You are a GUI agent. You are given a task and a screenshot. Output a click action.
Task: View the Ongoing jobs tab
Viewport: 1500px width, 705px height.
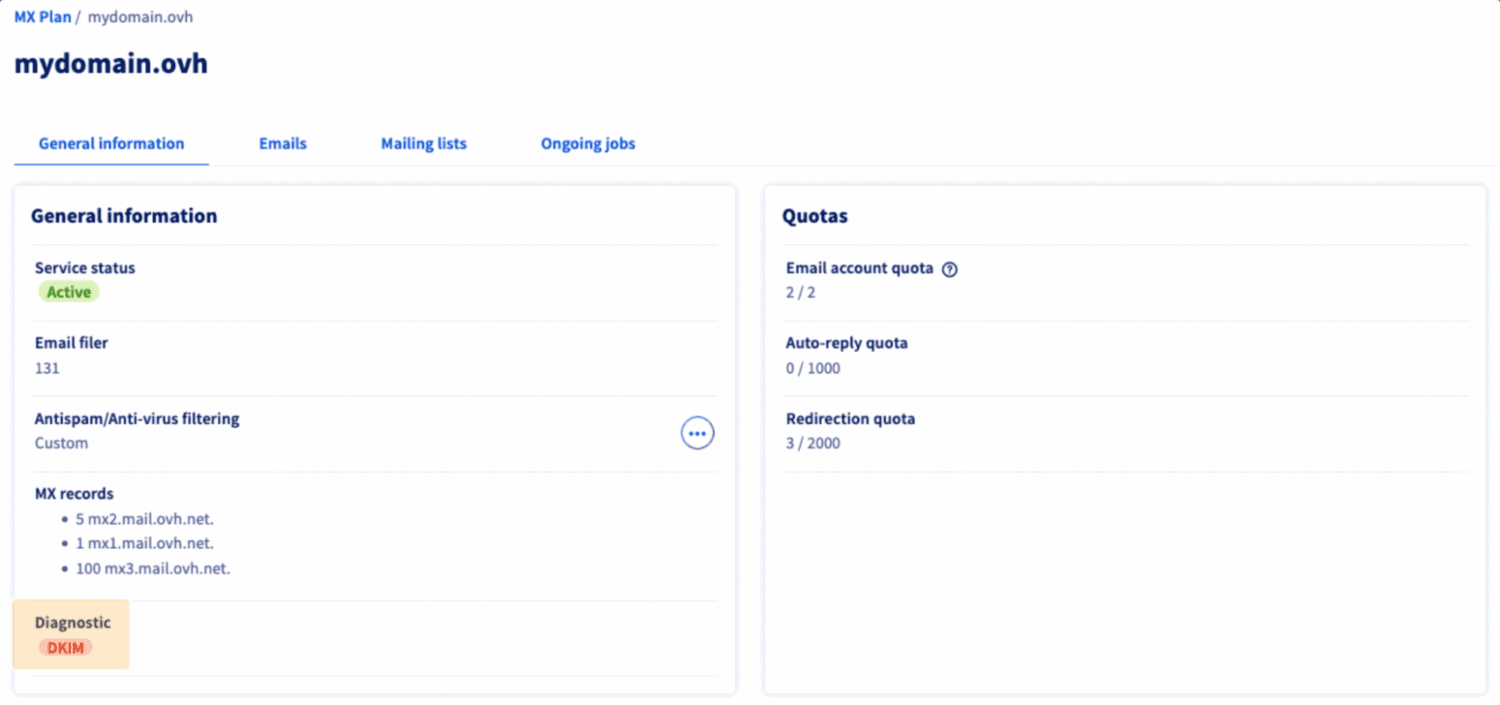point(587,143)
